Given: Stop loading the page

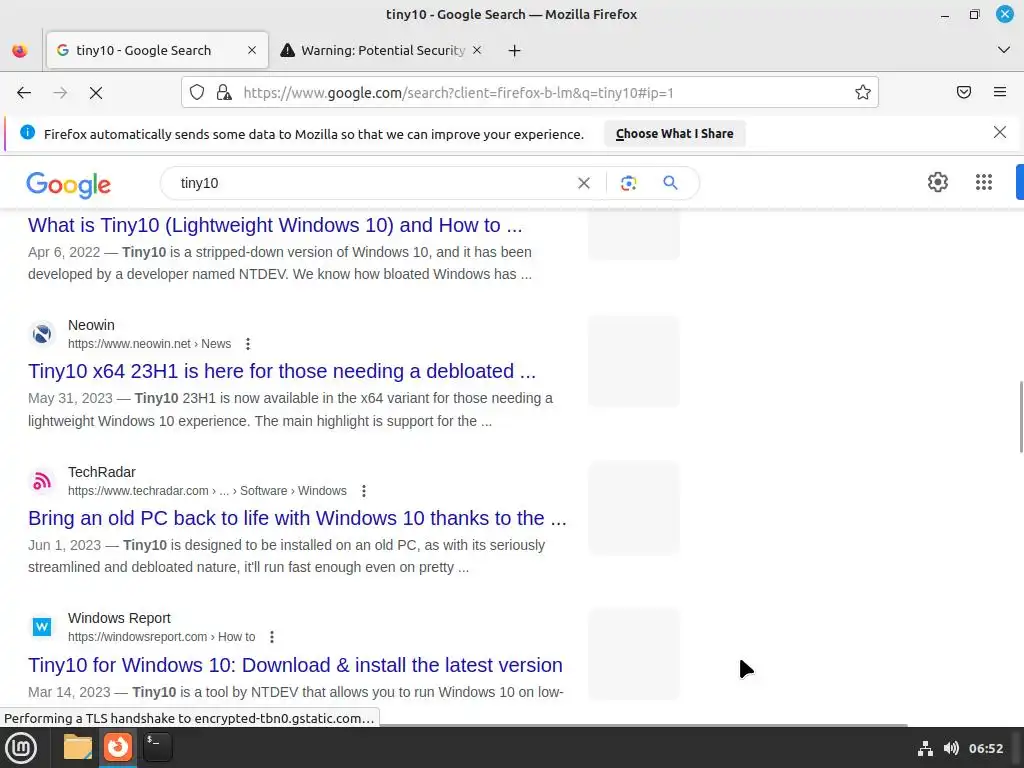Looking at the screenshot, I should 96,93.
